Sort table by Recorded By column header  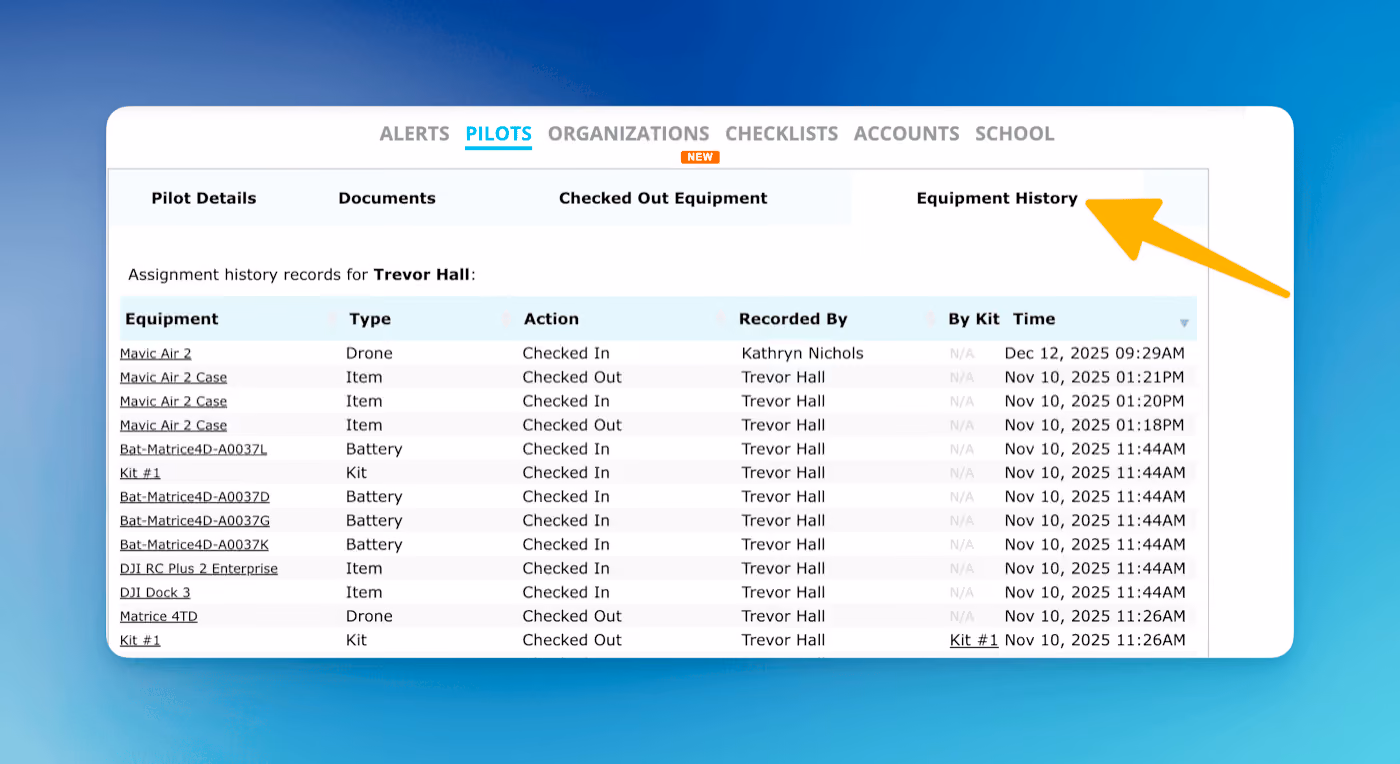click(x=793, y=319)
